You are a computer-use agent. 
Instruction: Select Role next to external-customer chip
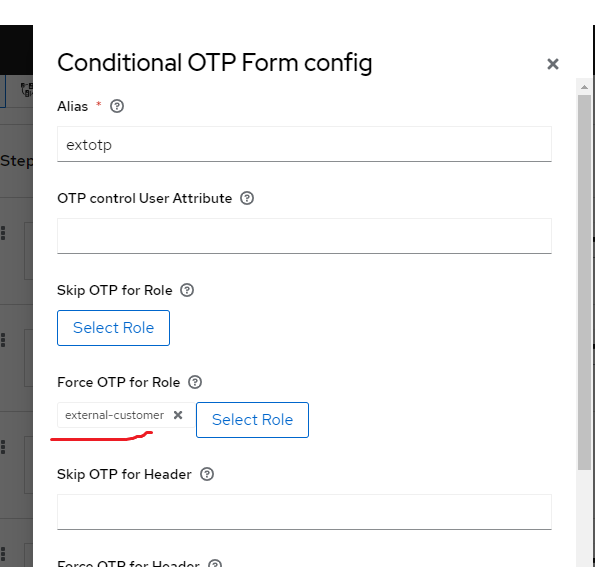252,420
